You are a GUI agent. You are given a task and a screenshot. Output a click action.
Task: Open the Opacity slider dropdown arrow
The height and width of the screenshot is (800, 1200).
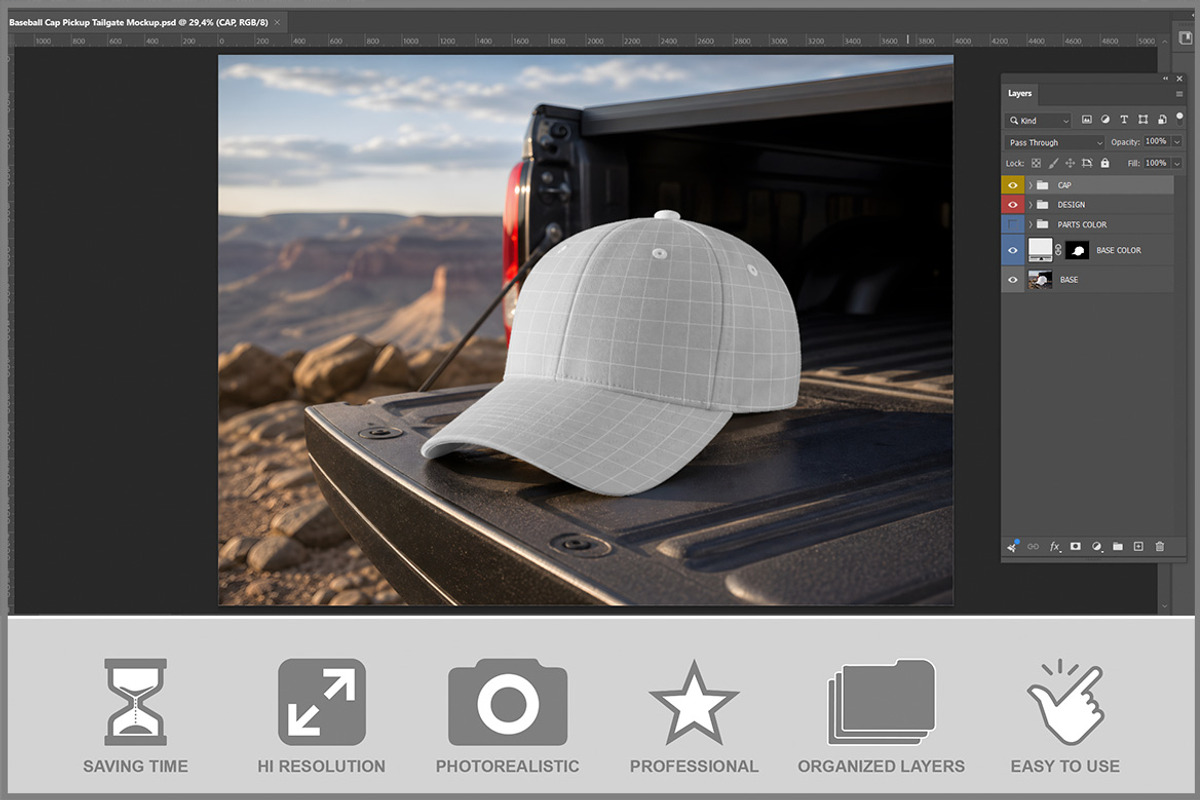click(x=1177, y=142)
